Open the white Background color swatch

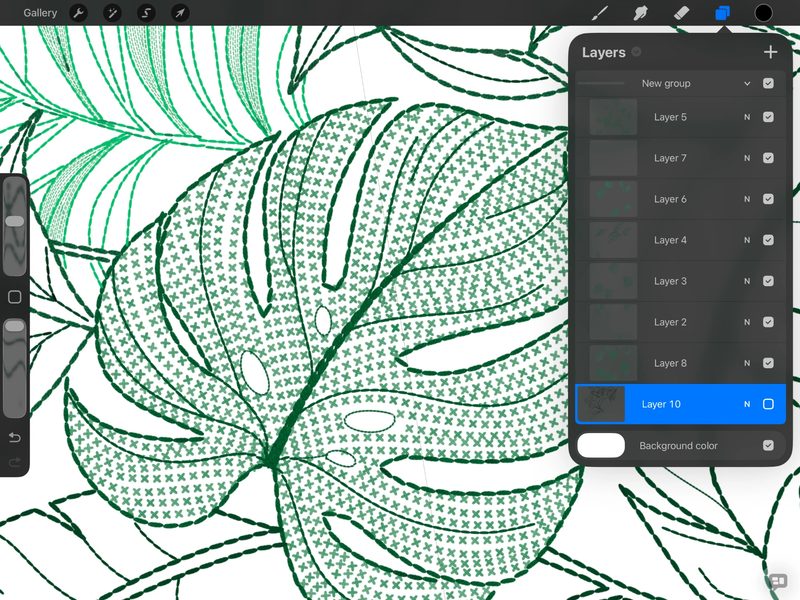tap(601, 445)
